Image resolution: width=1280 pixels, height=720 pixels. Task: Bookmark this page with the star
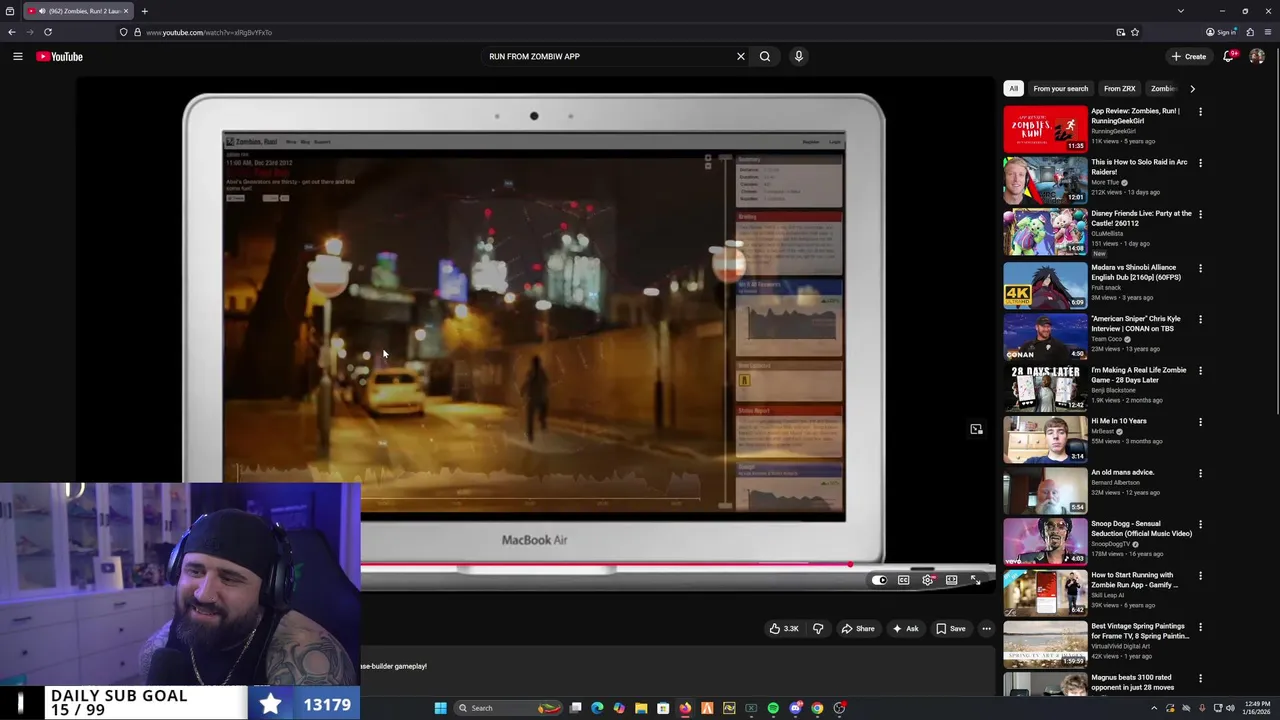tap(1134, 32)
